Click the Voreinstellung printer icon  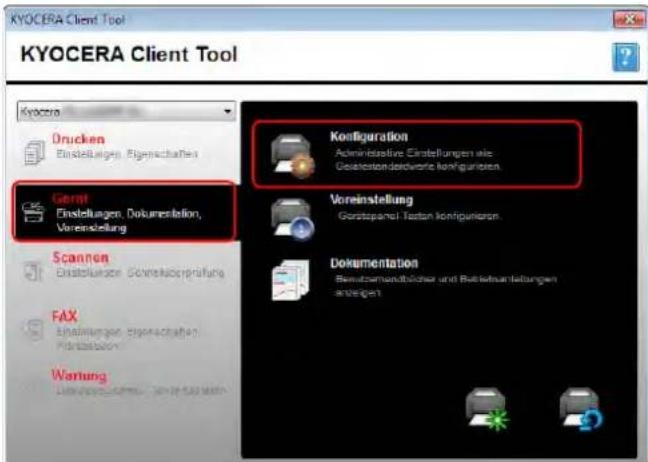coord(293,219)
